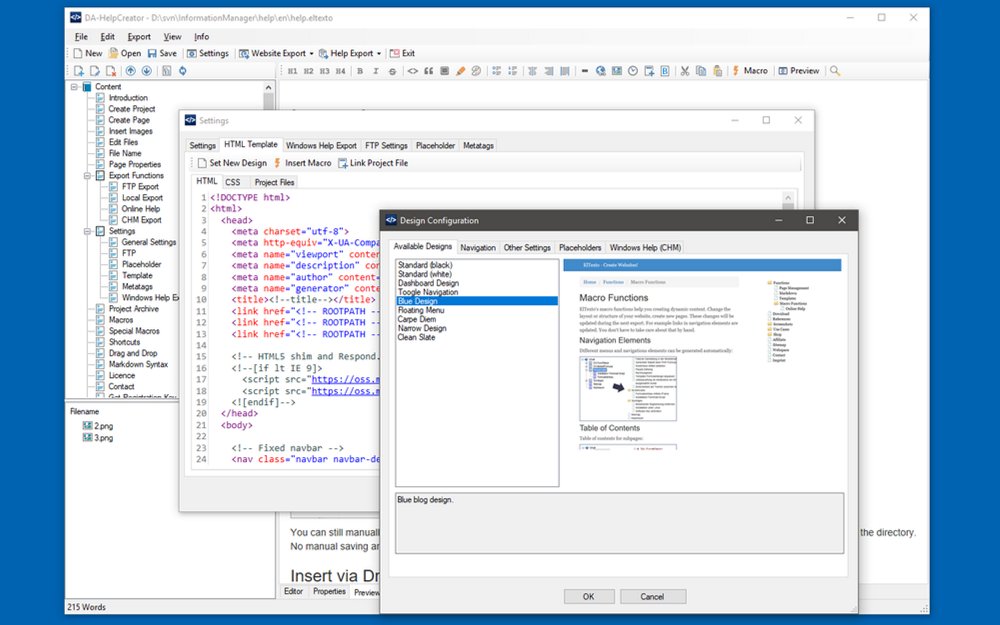
Task: Click the highlighter marker icon
Action: [460, 71]
